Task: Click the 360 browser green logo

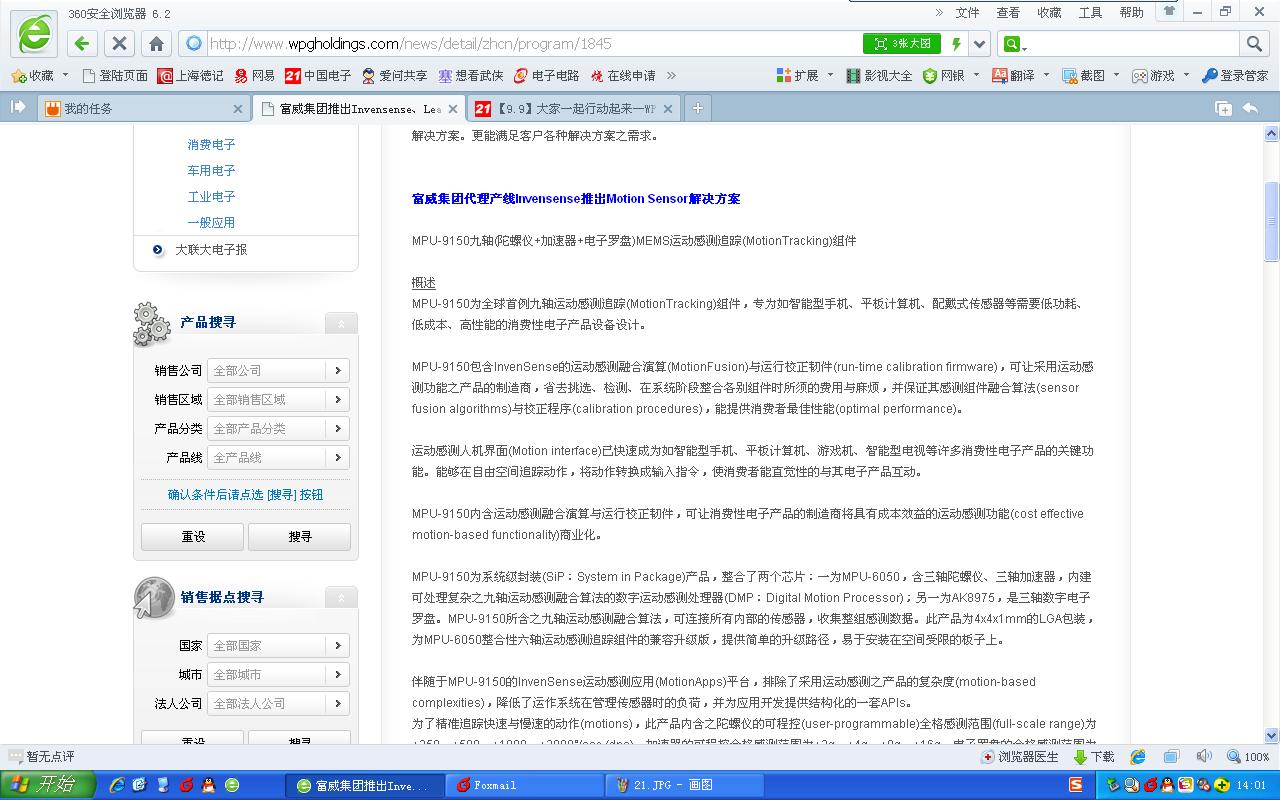Action: point(33,35)
